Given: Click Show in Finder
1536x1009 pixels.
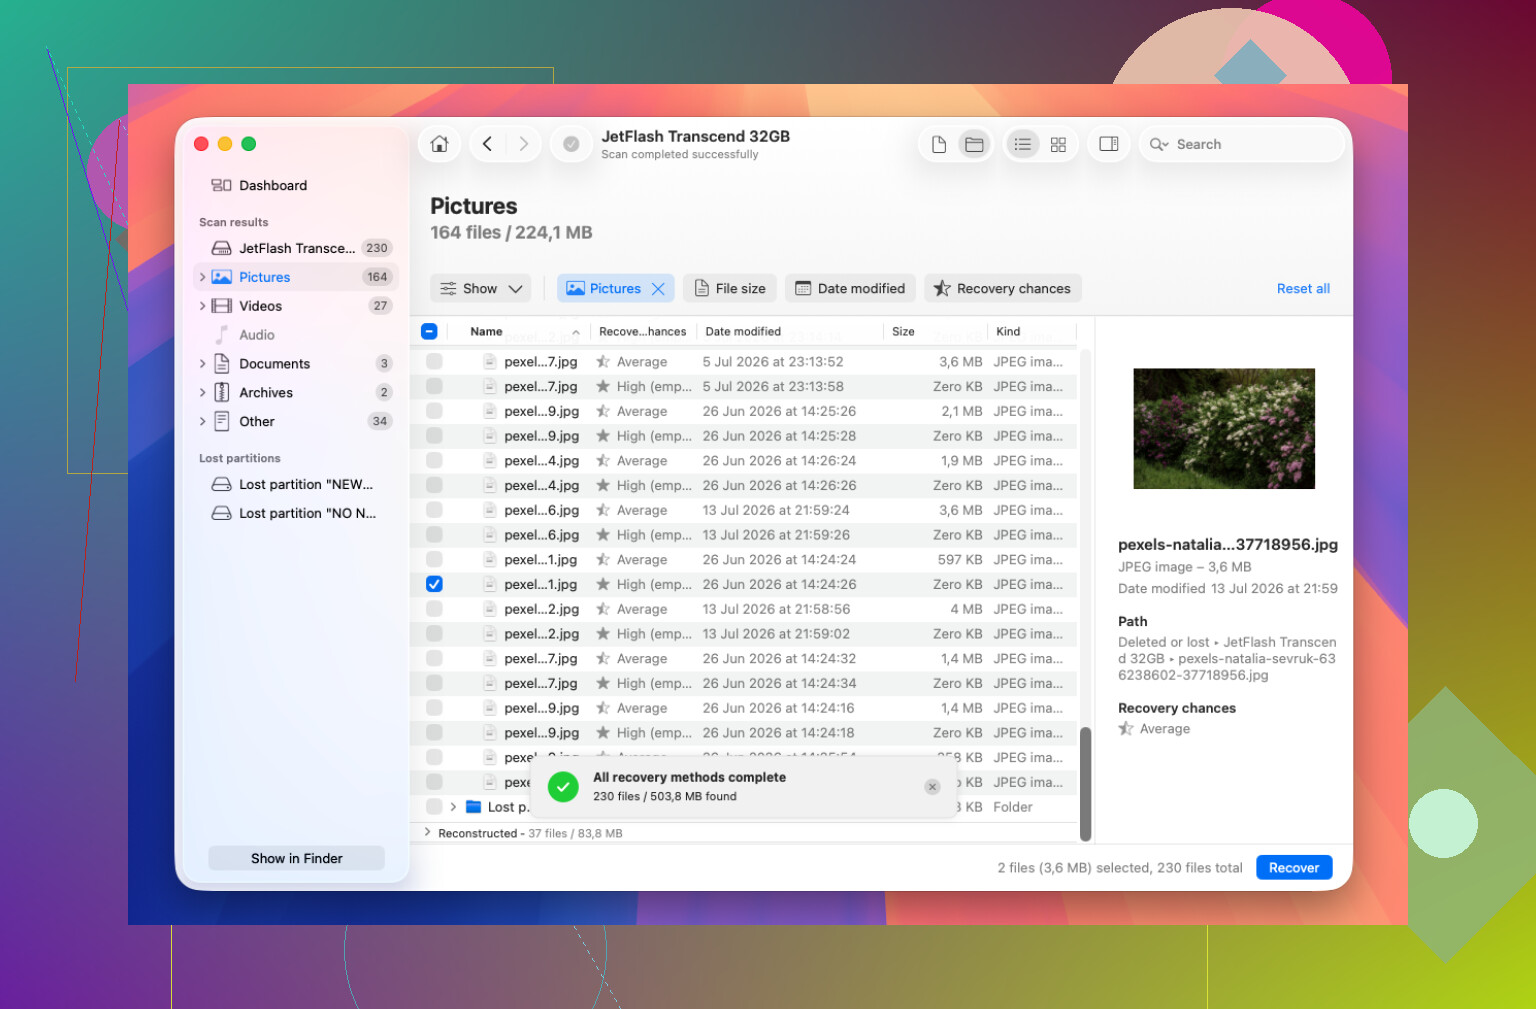Looking at the screenshot, I should (296, 858).
